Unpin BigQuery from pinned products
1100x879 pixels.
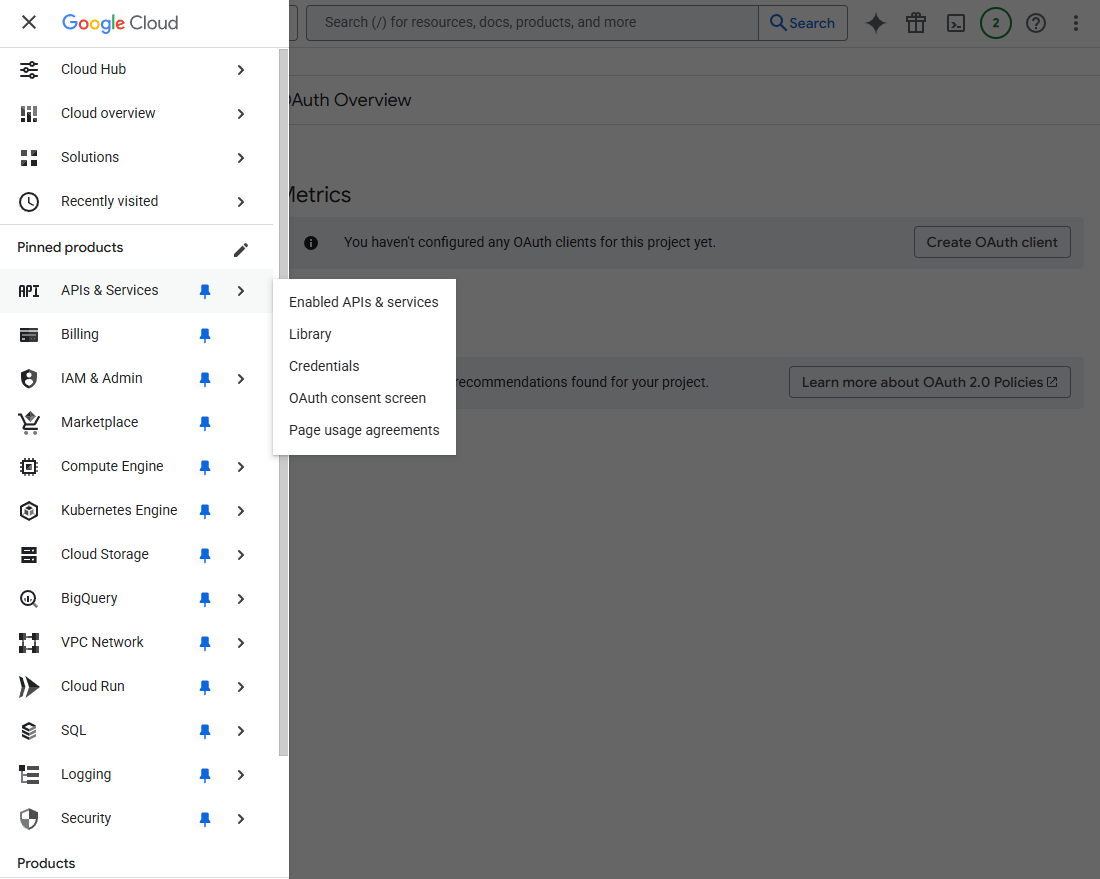pos(205,599)
